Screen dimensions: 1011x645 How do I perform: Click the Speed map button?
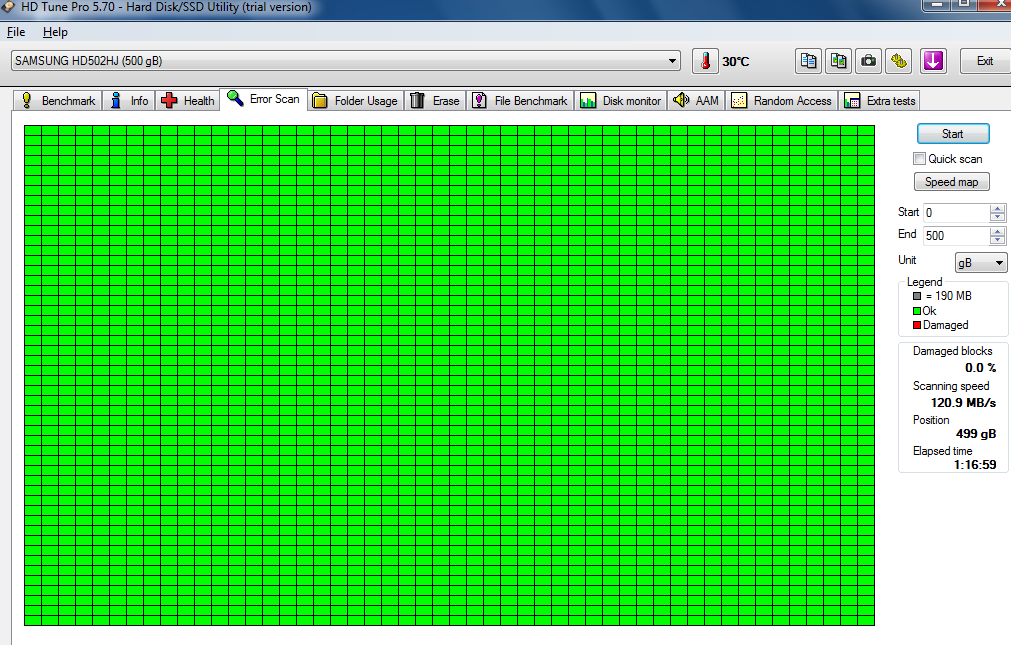coord(952,182)
